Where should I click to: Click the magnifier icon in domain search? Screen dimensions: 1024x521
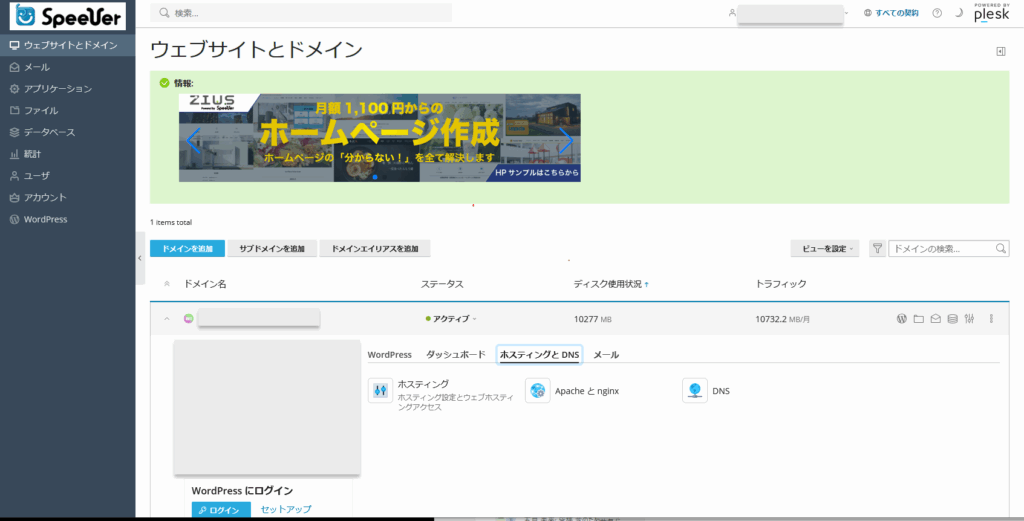point(1000,249)
